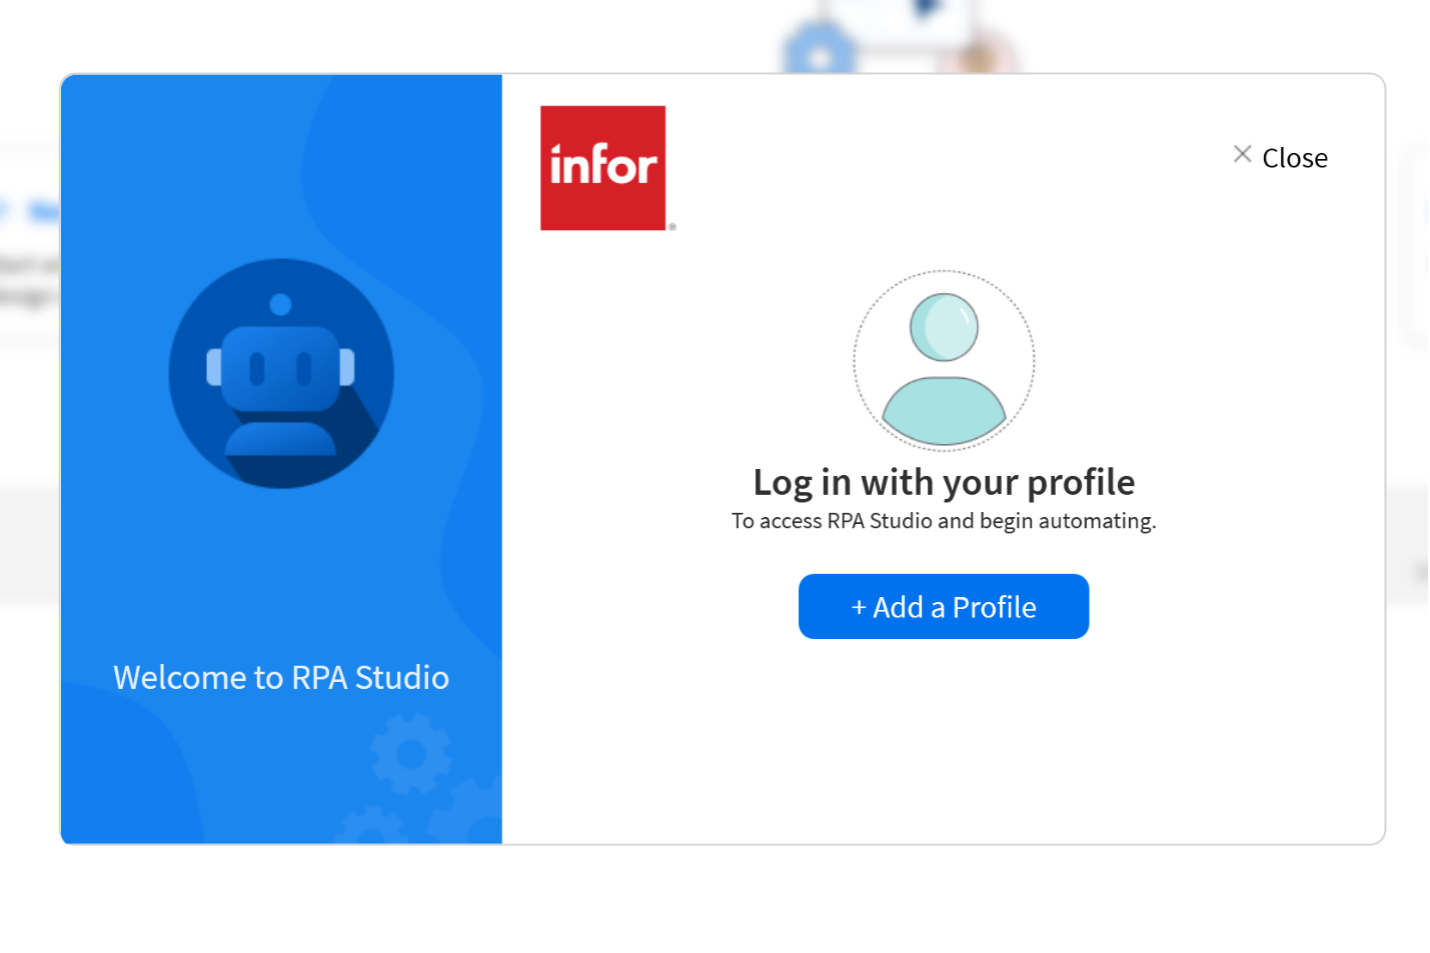Click the avatar's round head shape
Image resolution: width=1430 pixels, height=953 pixels.
pos(943,327)
